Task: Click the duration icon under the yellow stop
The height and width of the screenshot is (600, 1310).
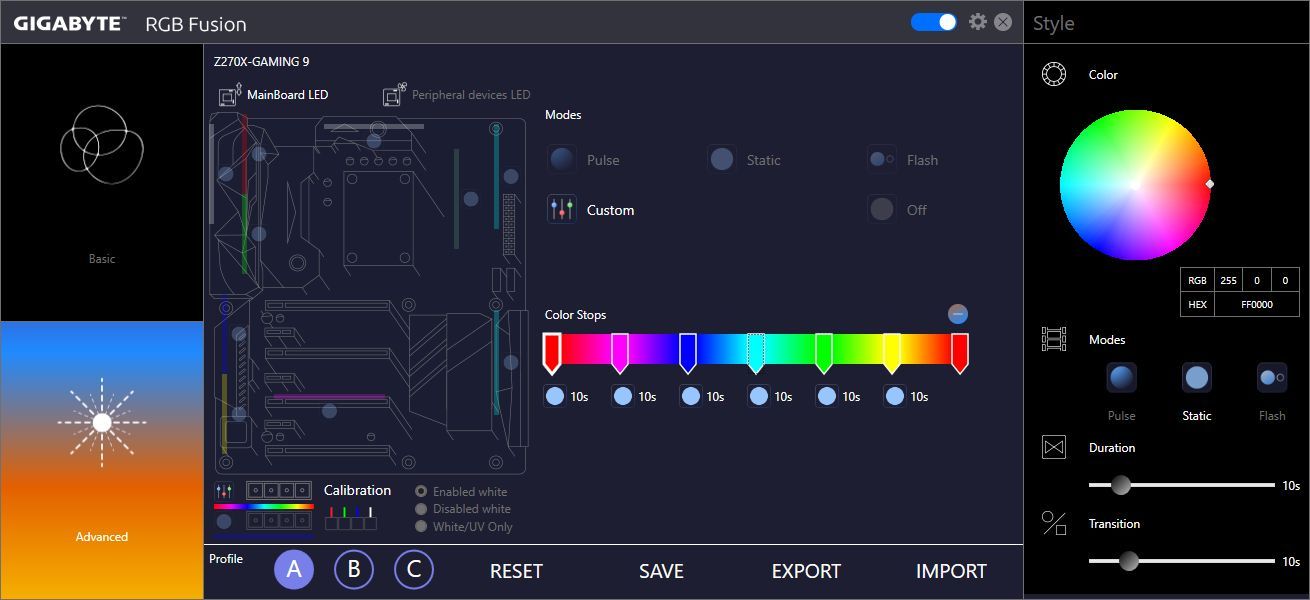Action: (895, 396)
